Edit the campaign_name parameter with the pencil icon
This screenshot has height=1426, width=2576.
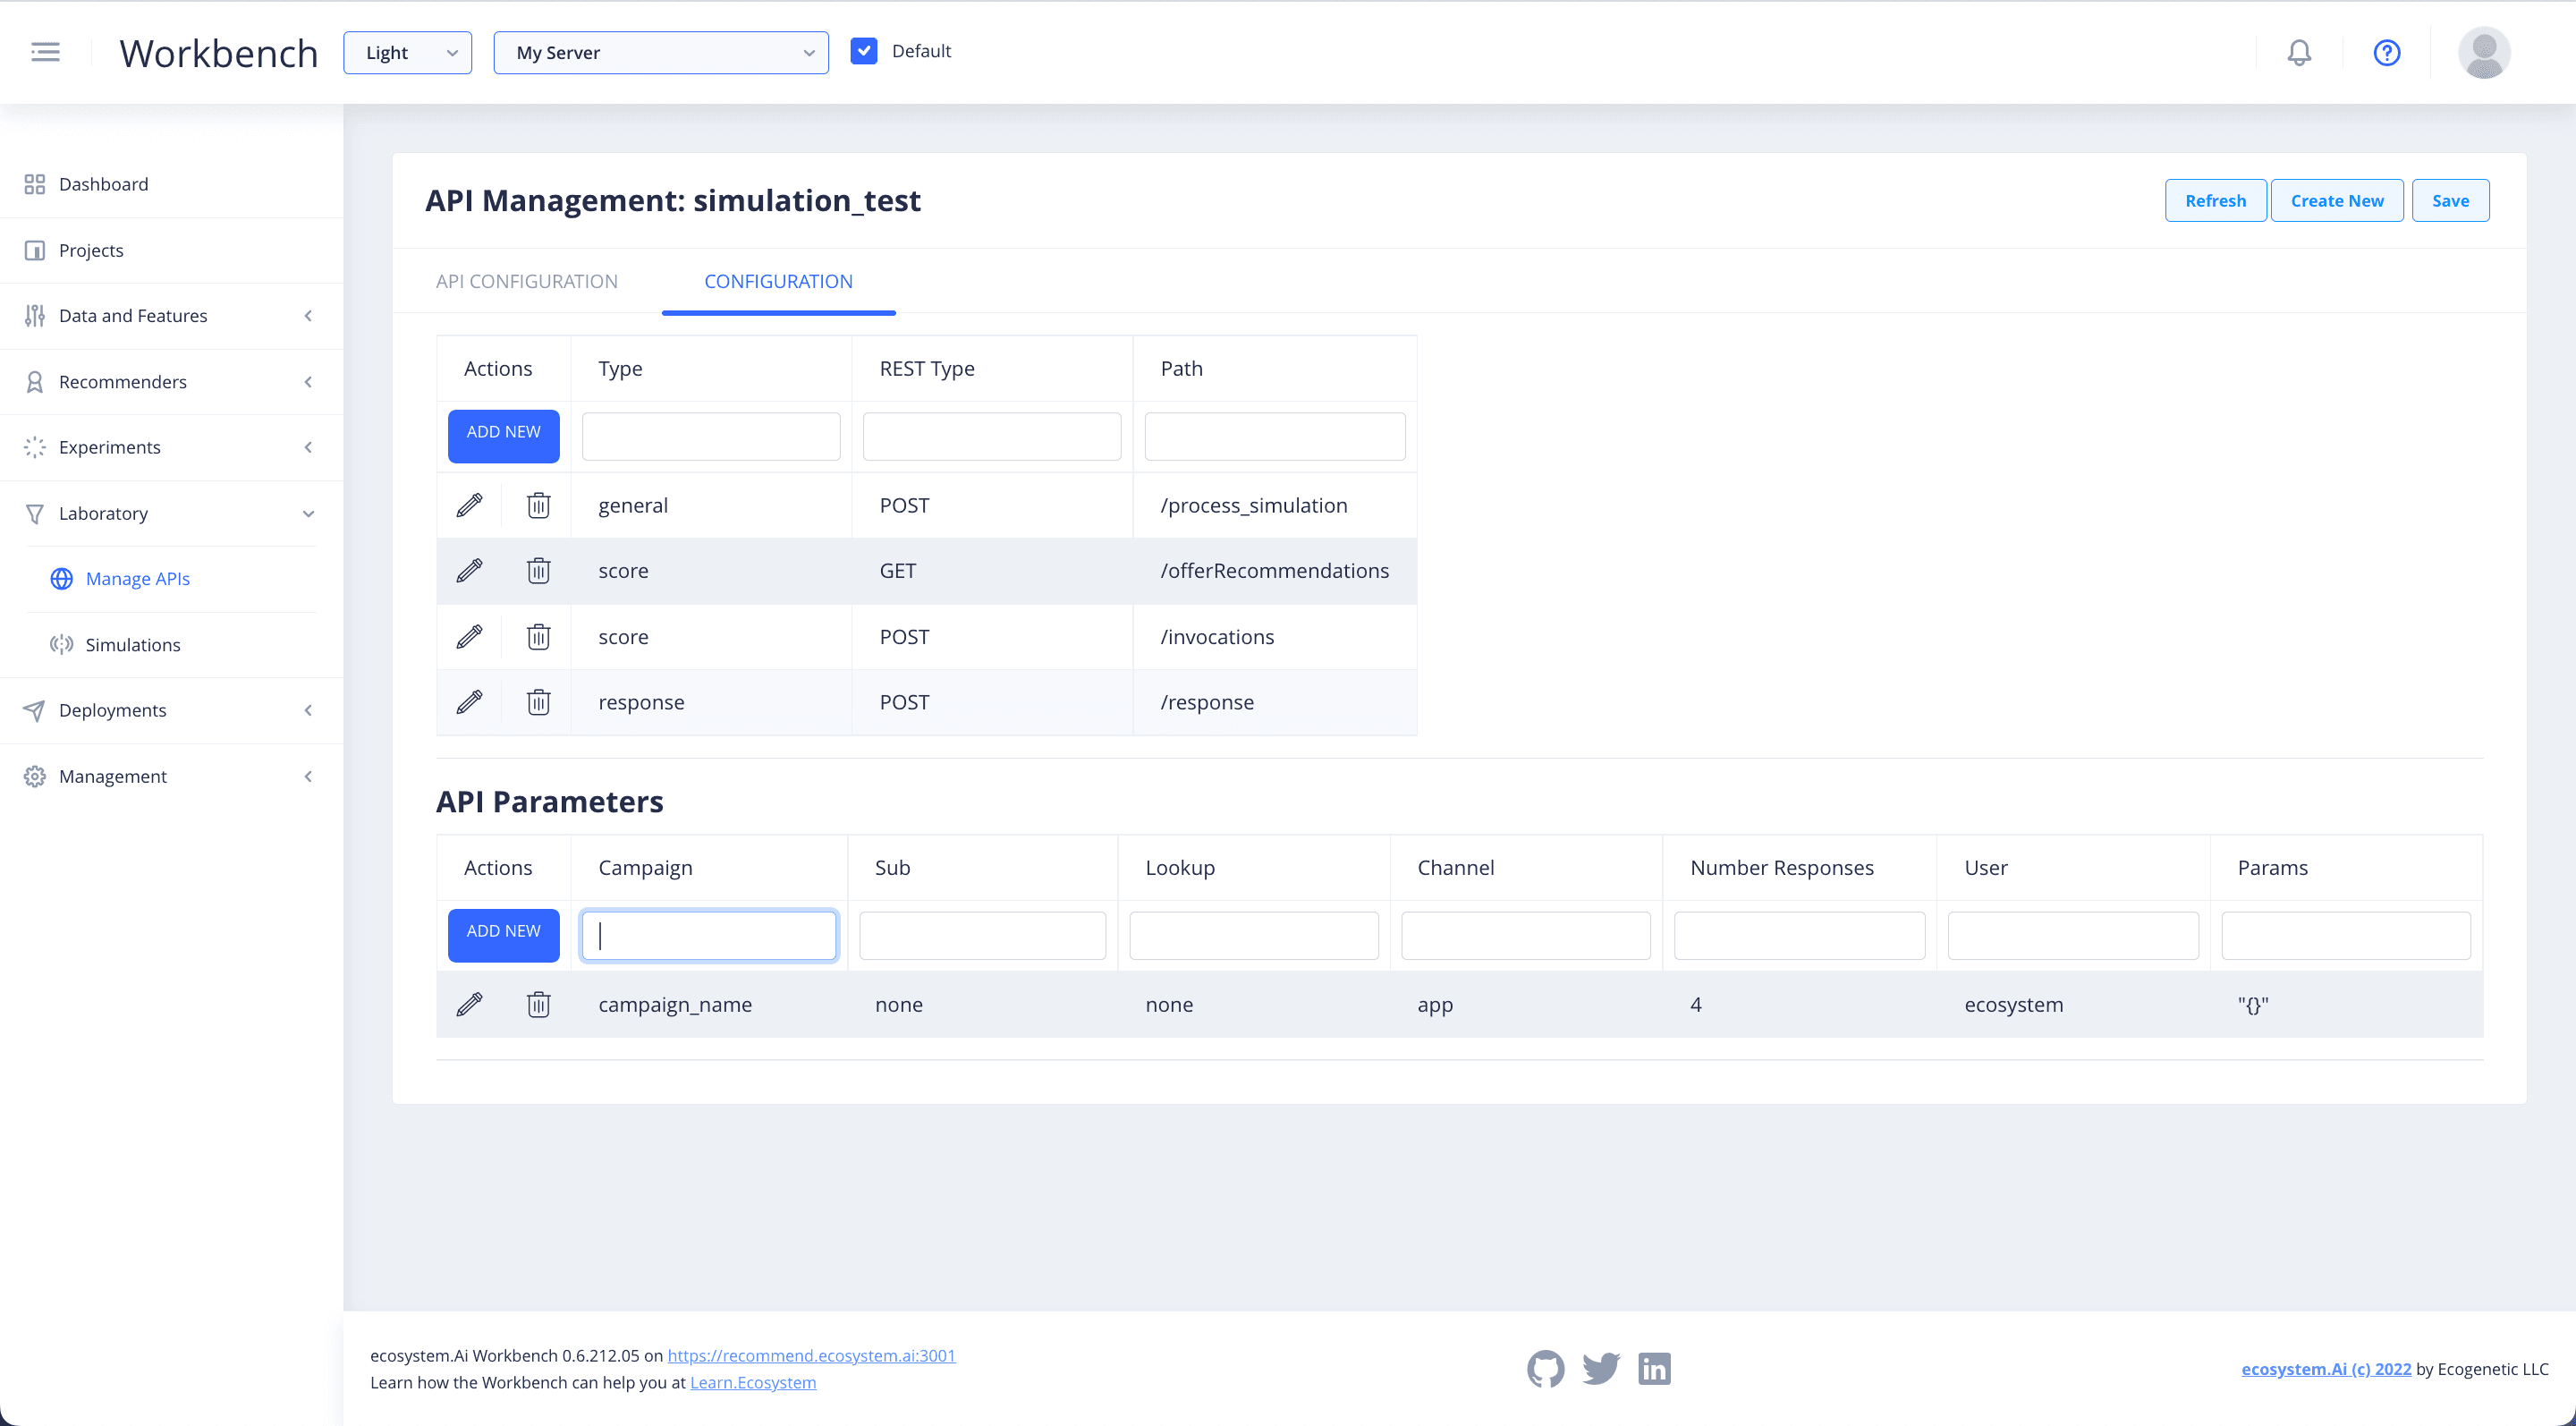pyautogui.click(x=469, y=1004)
